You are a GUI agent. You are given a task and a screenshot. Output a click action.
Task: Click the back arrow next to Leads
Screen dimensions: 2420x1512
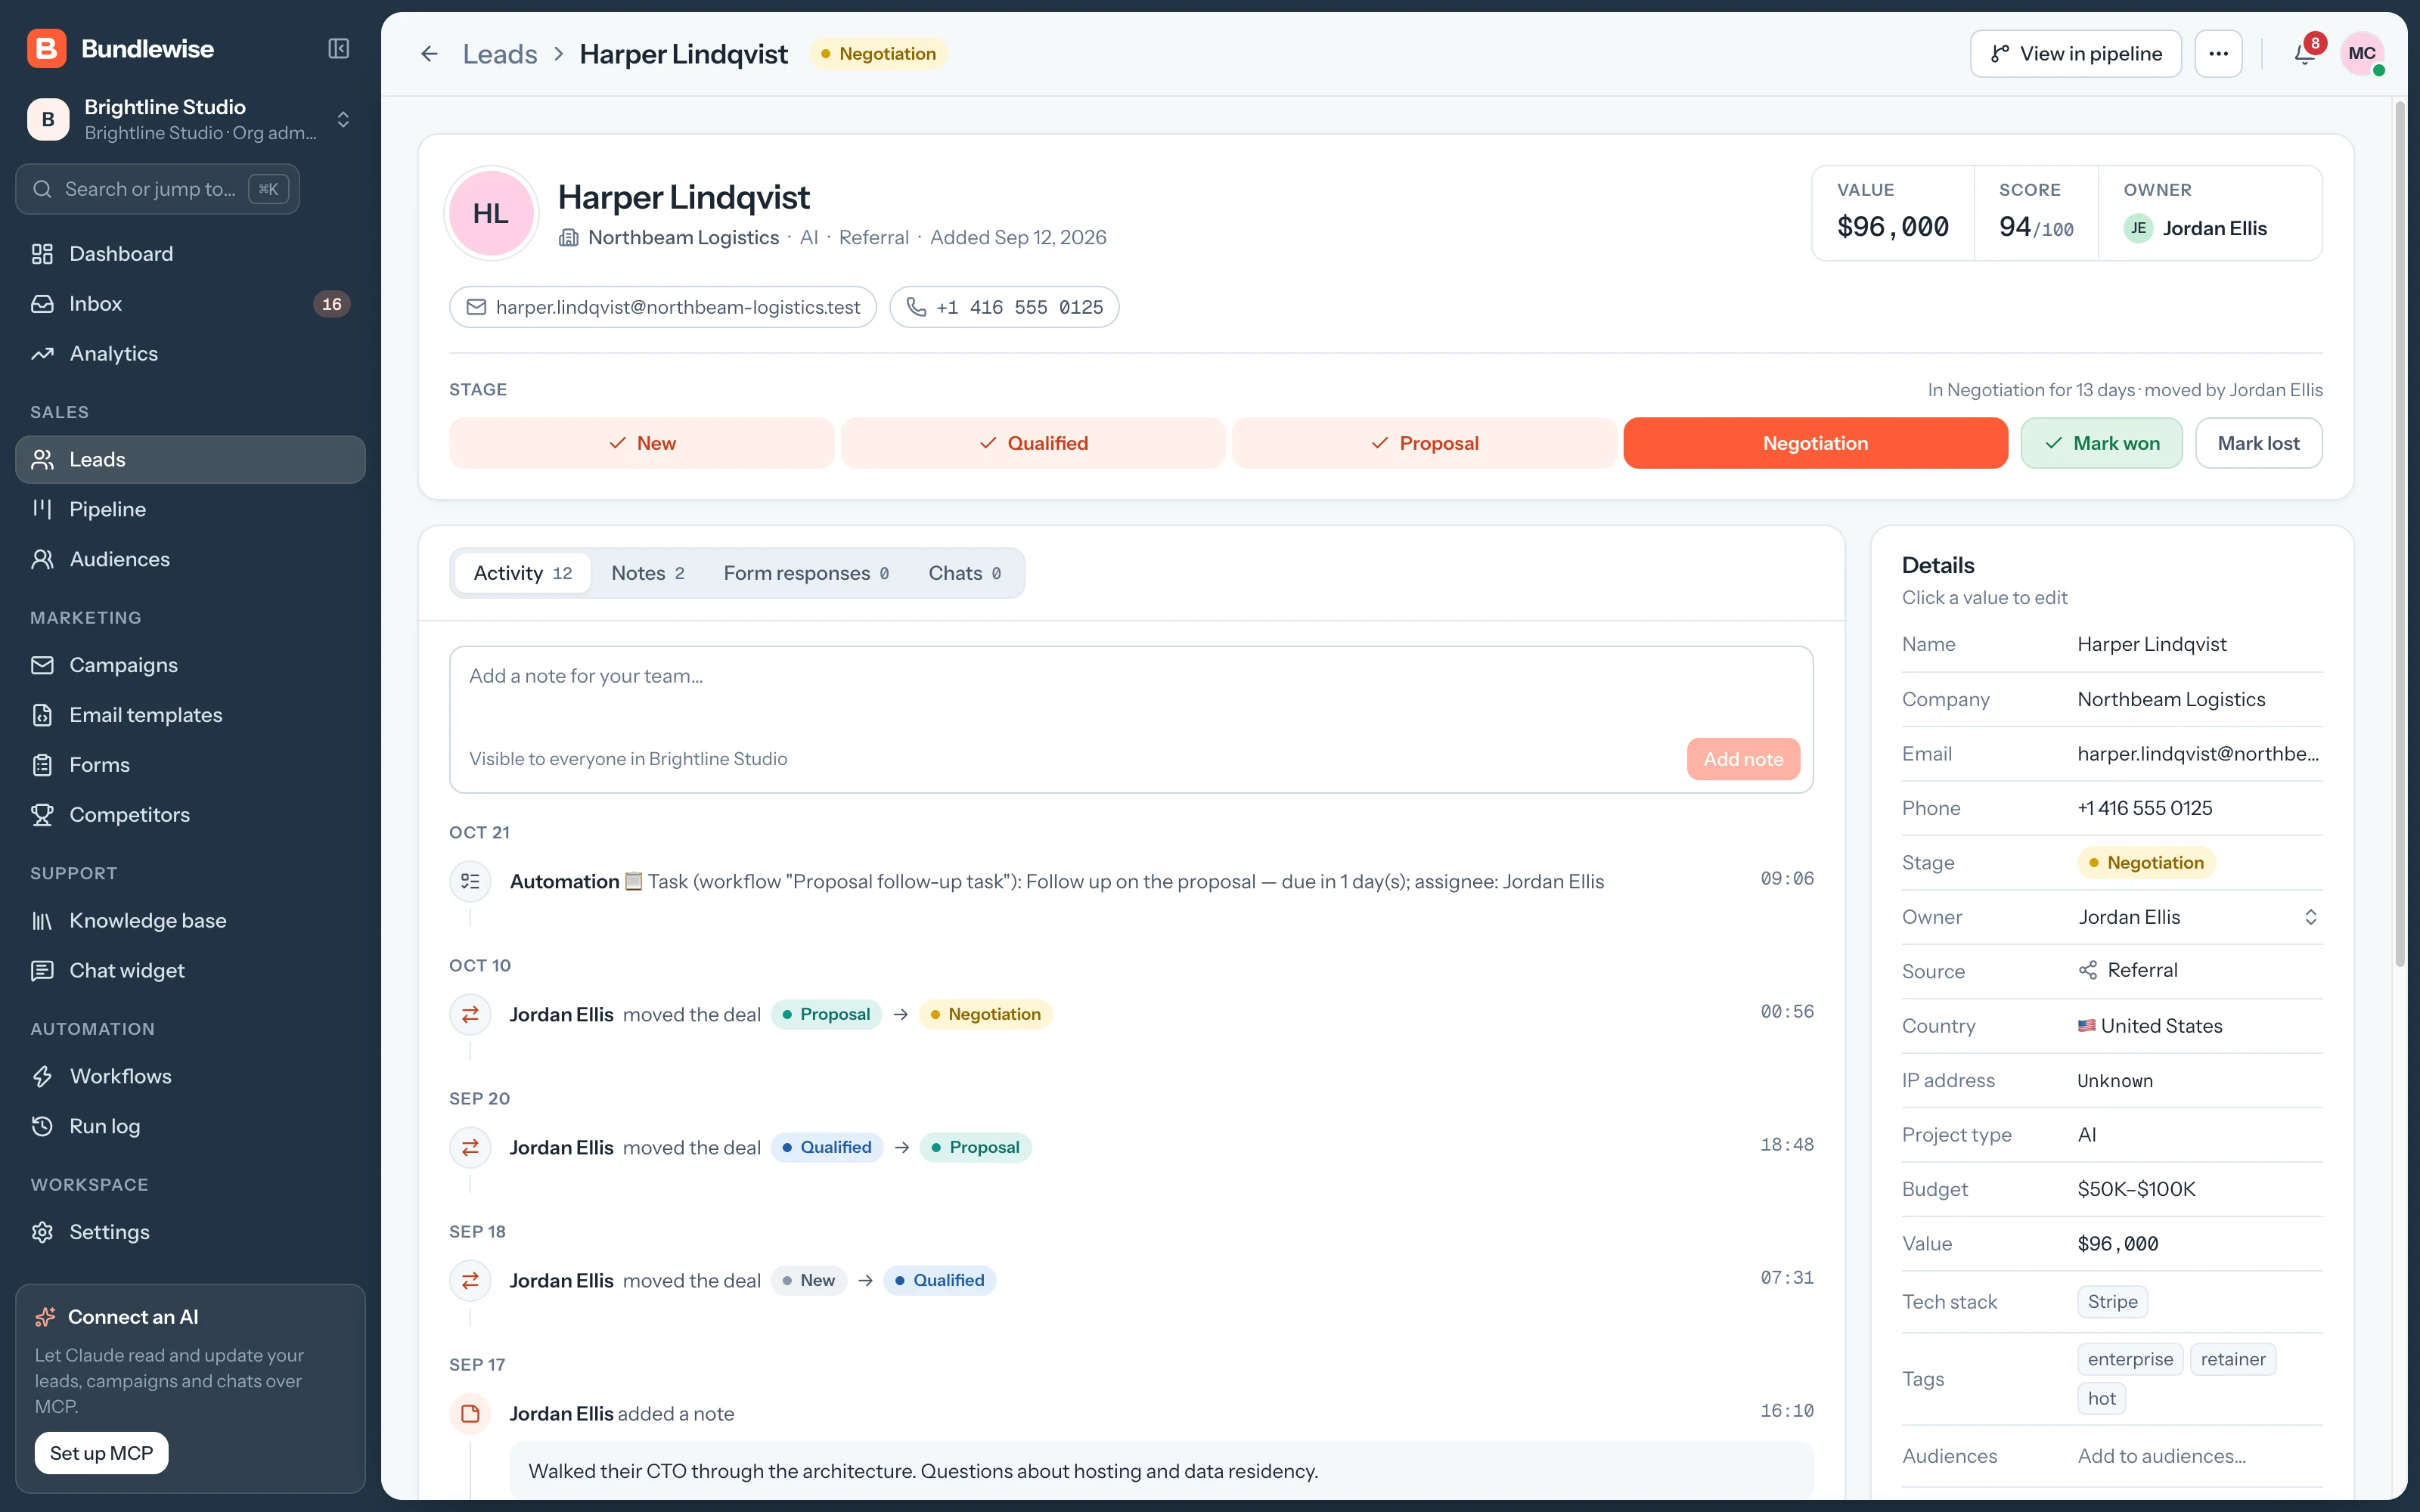pos(429,54)
